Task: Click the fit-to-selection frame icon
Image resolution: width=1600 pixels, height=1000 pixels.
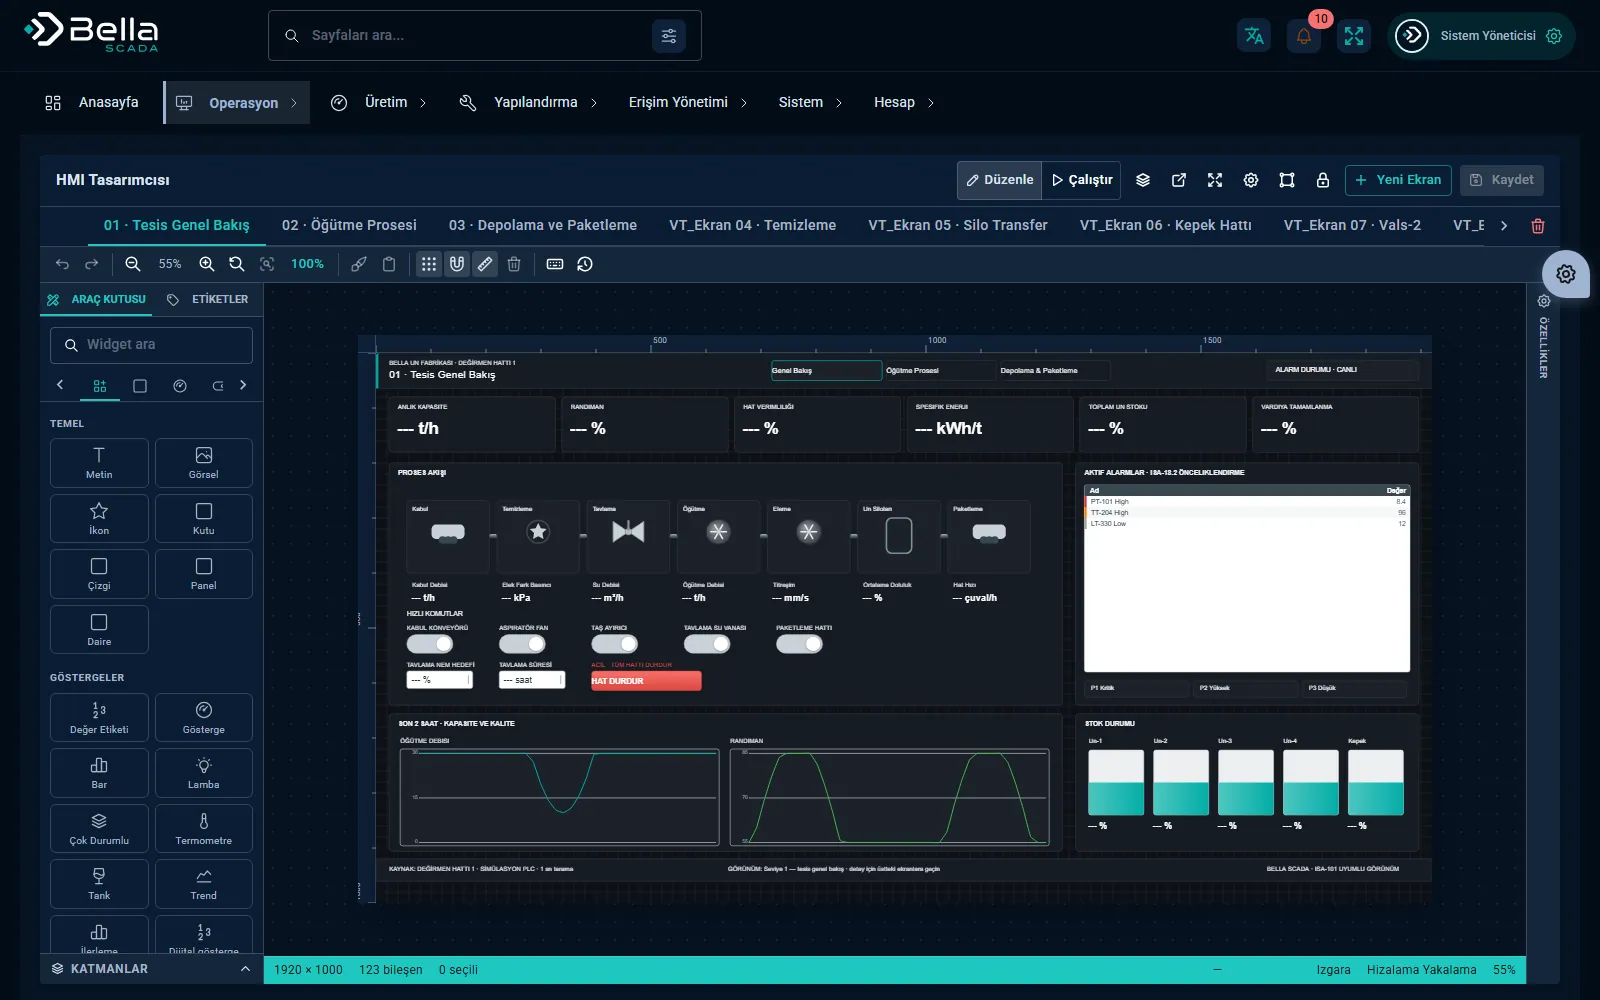Action: point(267,264)
